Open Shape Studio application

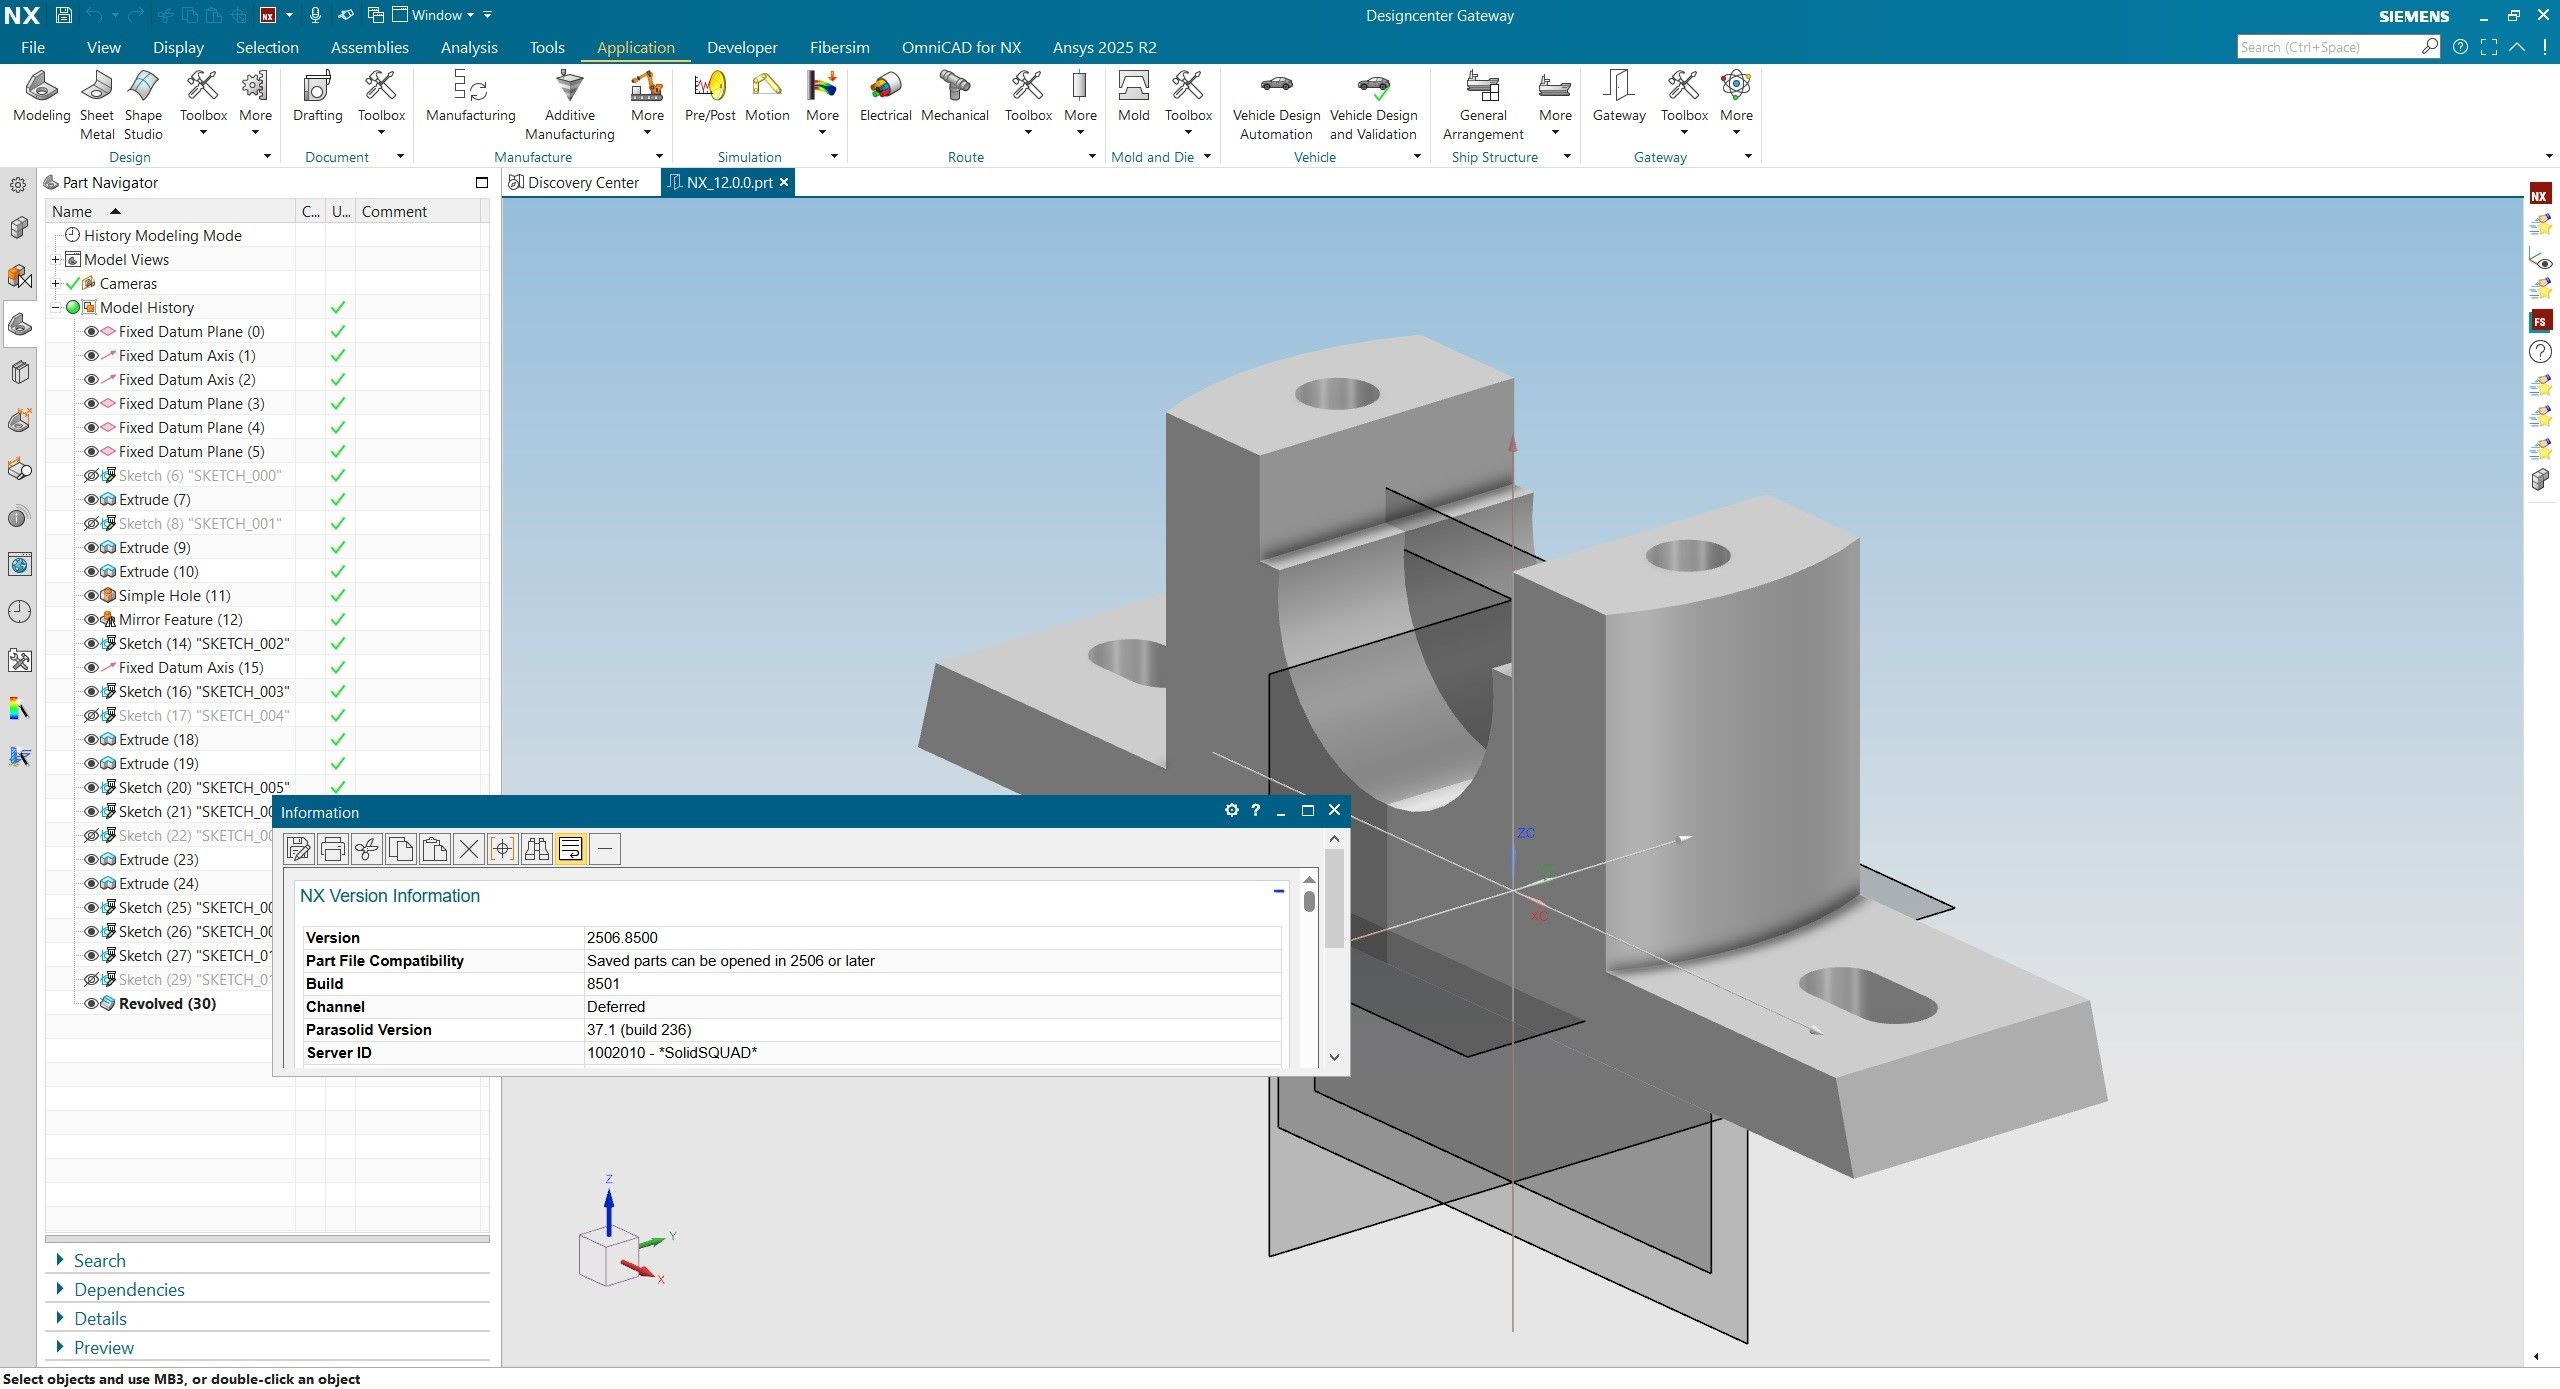(143, 106)
